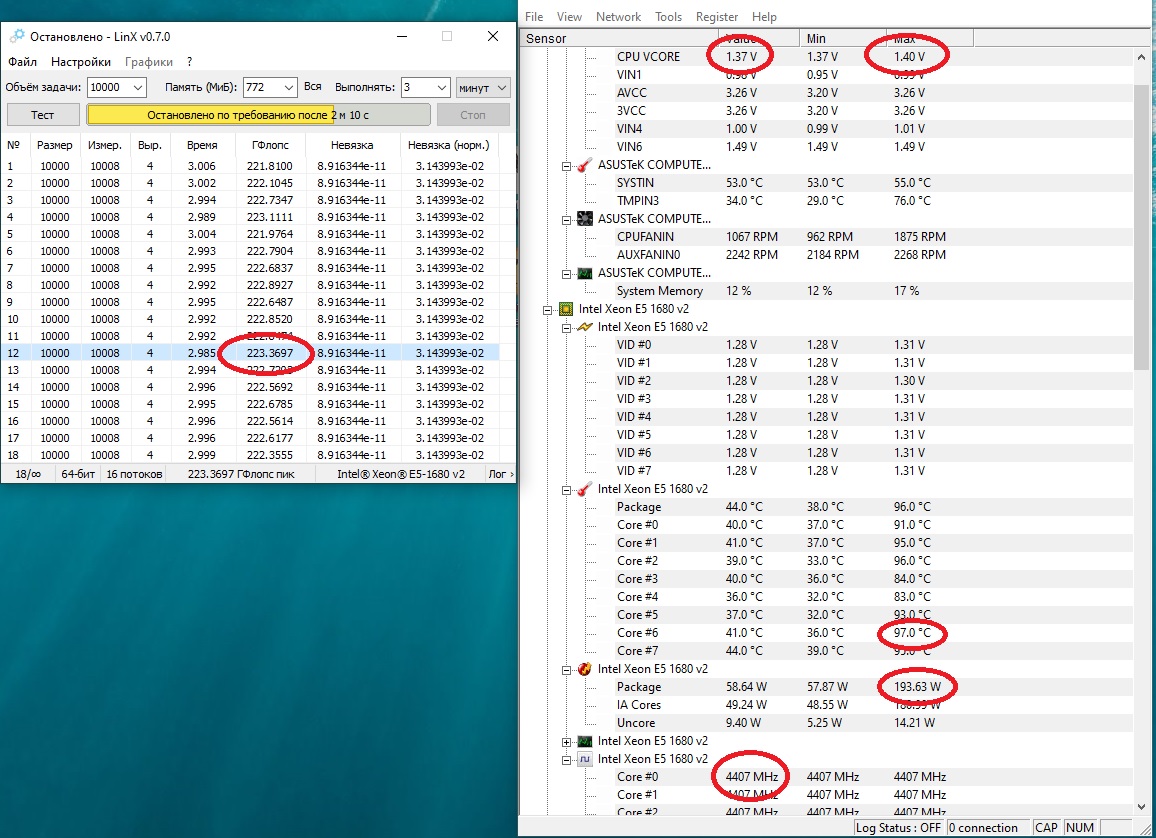Click the clock icon above Core #0 MHz
The image size is (1156, 838).
tap(585, 759)
